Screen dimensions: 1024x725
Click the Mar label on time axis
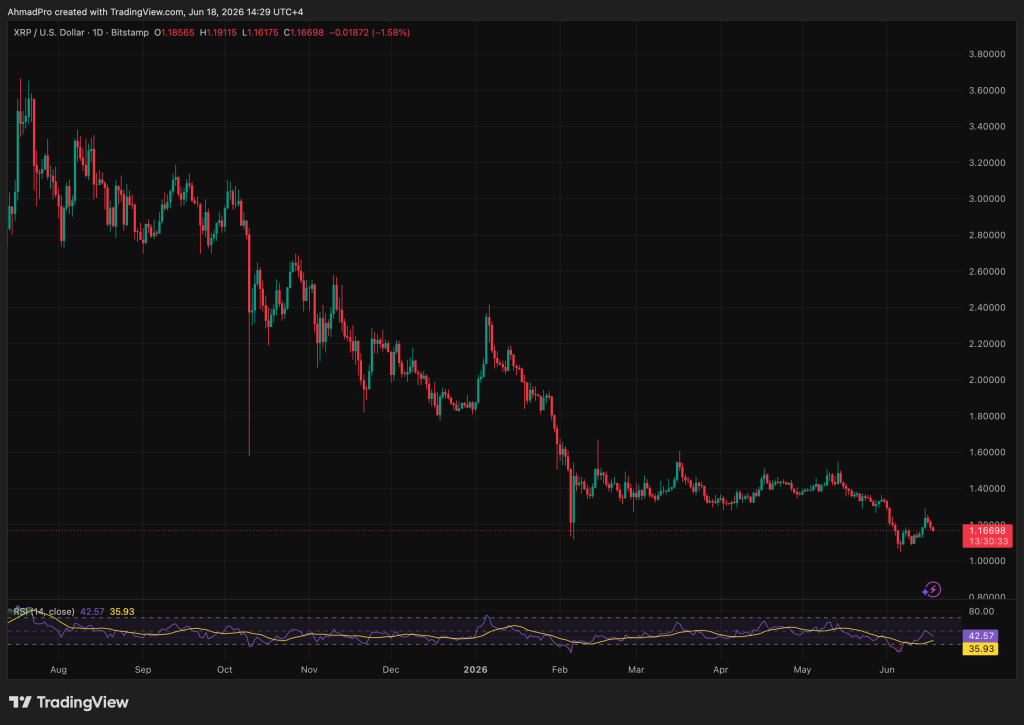(x=636, y=669)
